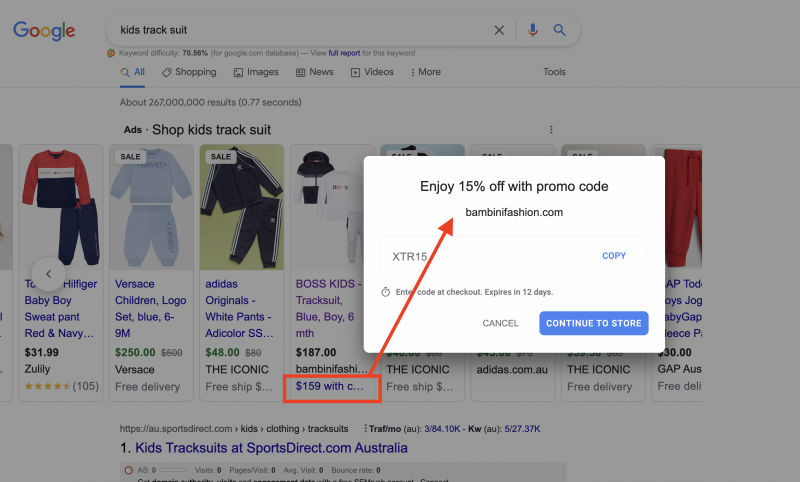800x482 pixels.
Task: Open the Tommy Hilfiger Baby Boy ad title
Action: click(60, 309)
